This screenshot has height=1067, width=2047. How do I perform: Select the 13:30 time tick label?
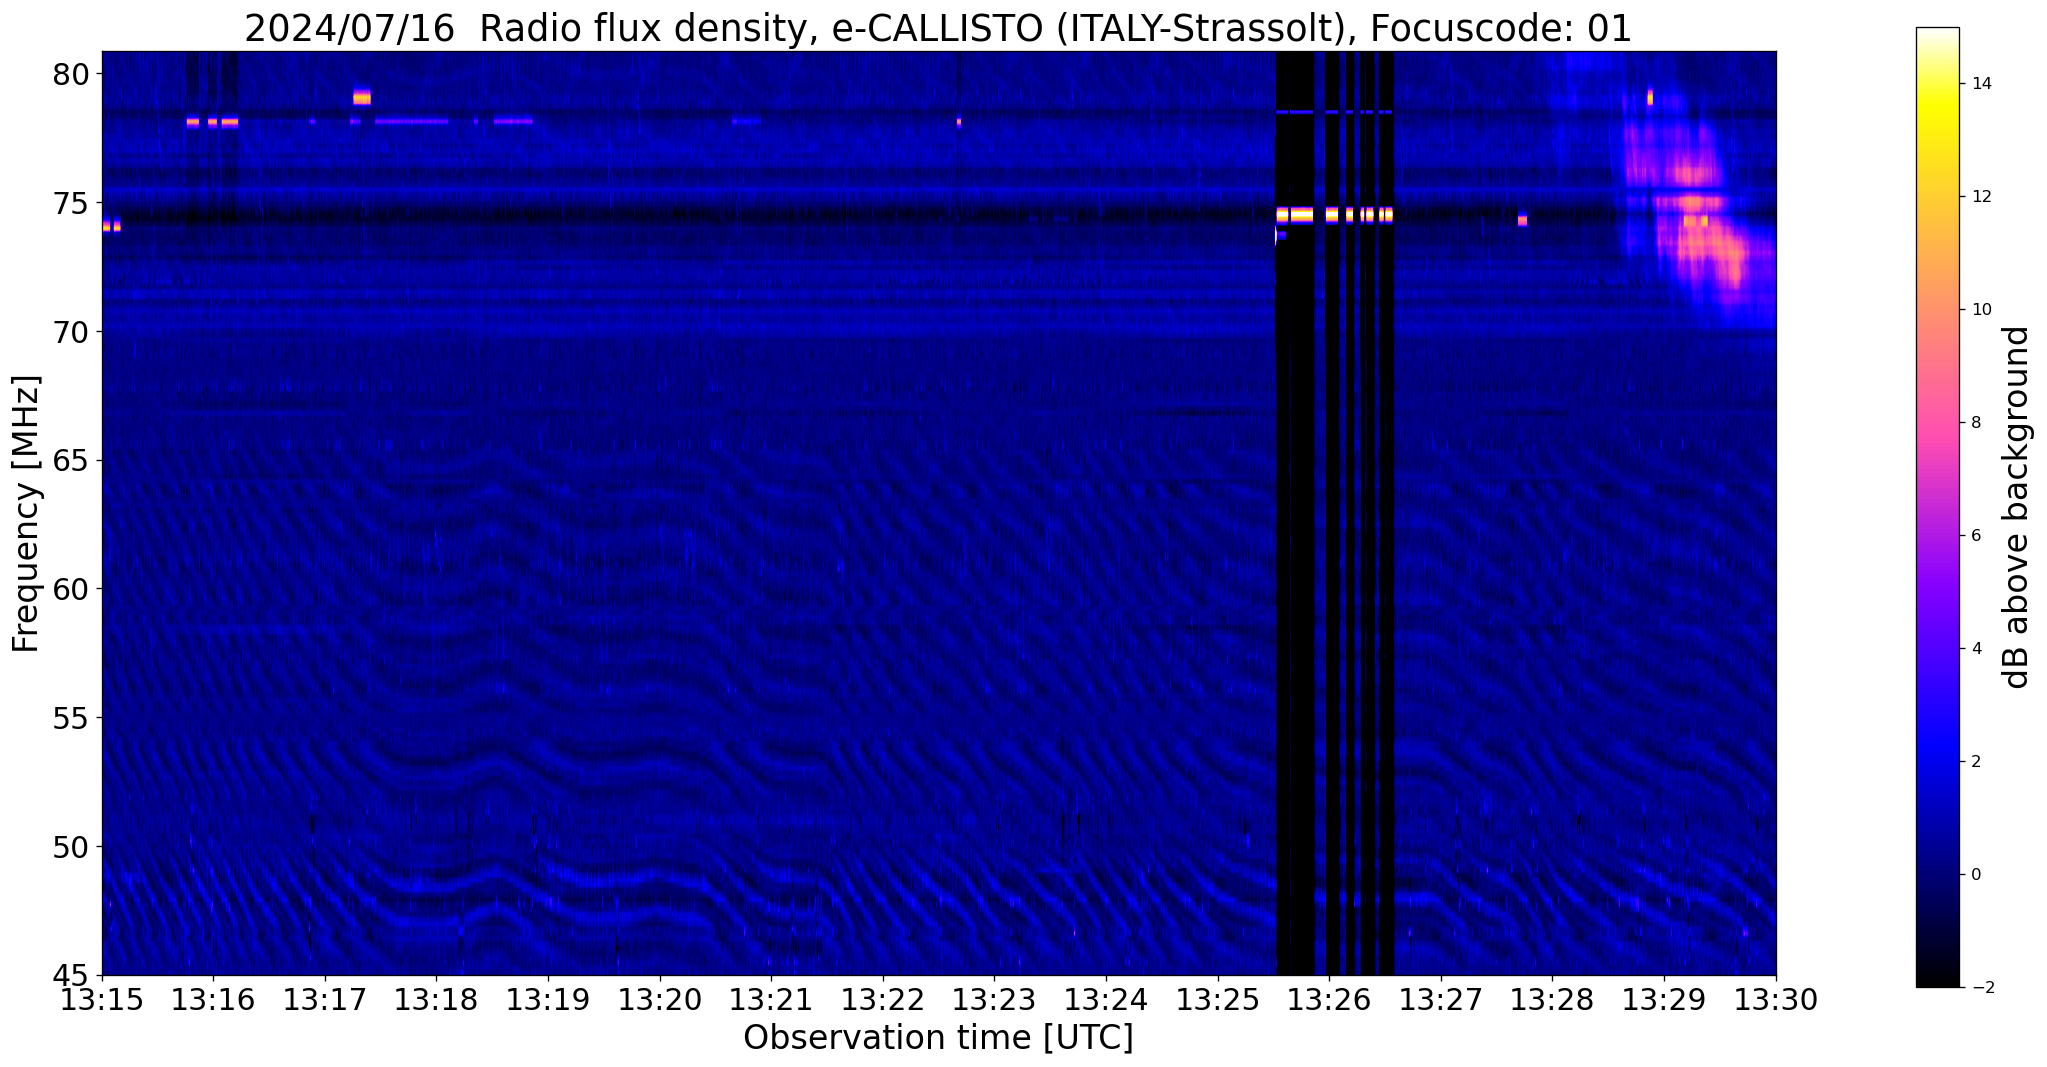1776,999
